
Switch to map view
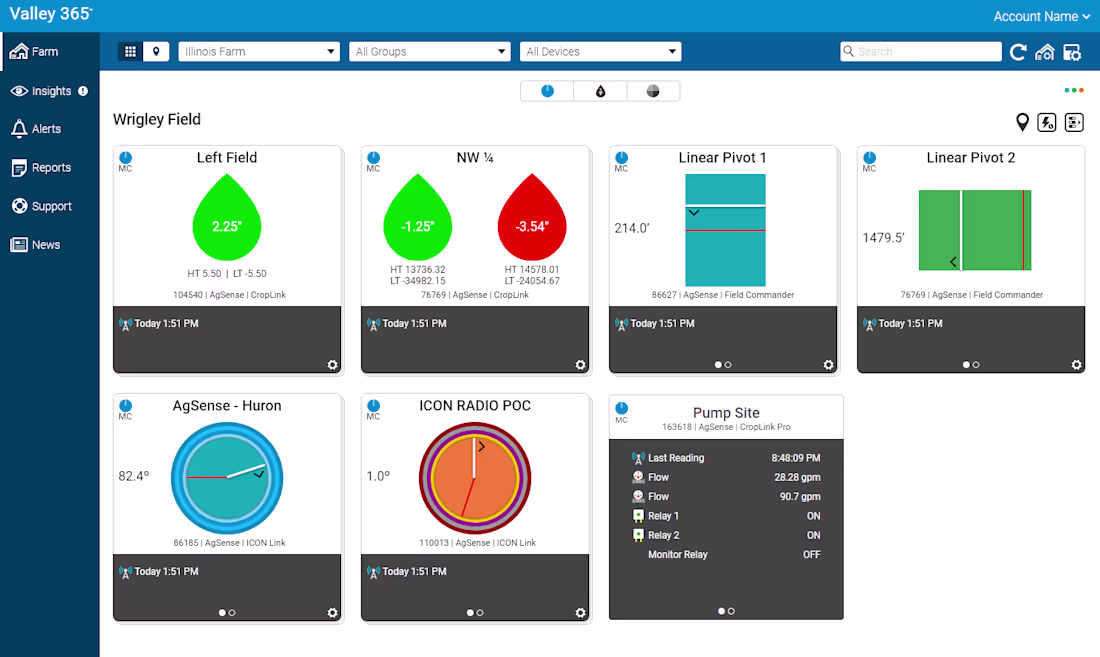coord(156,51)
